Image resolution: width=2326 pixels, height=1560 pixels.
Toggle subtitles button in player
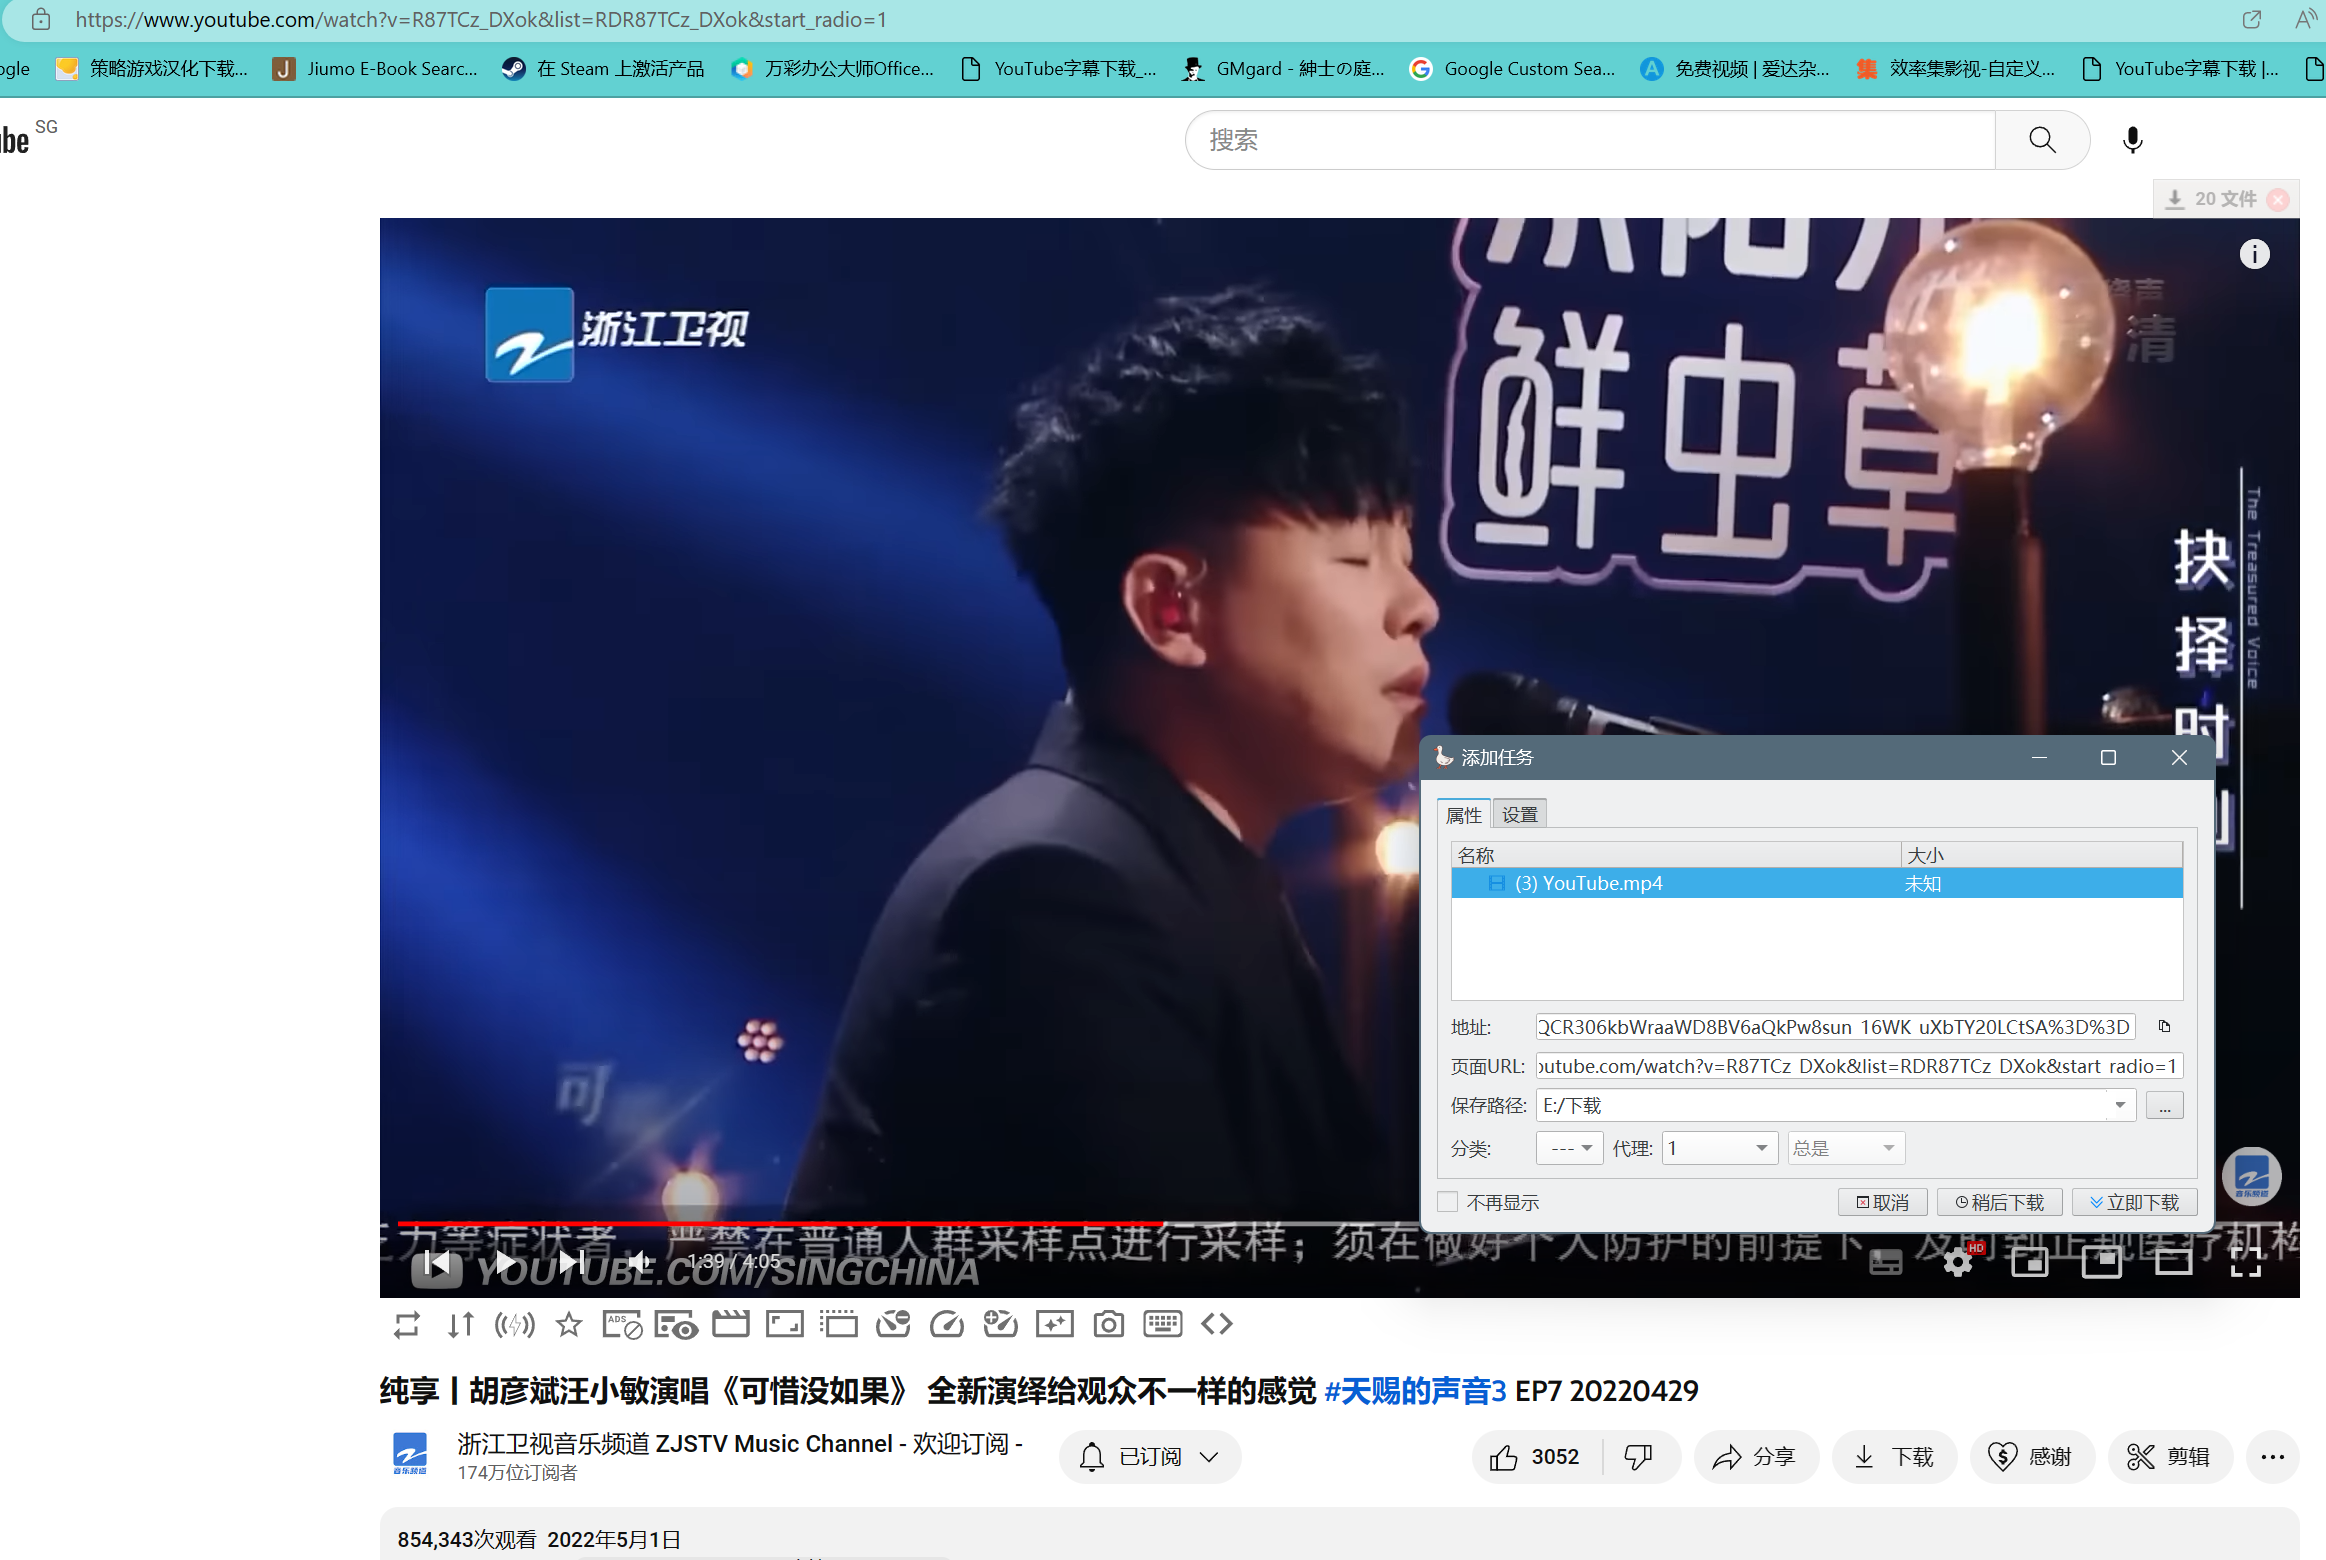(x=1885, y=1263)
